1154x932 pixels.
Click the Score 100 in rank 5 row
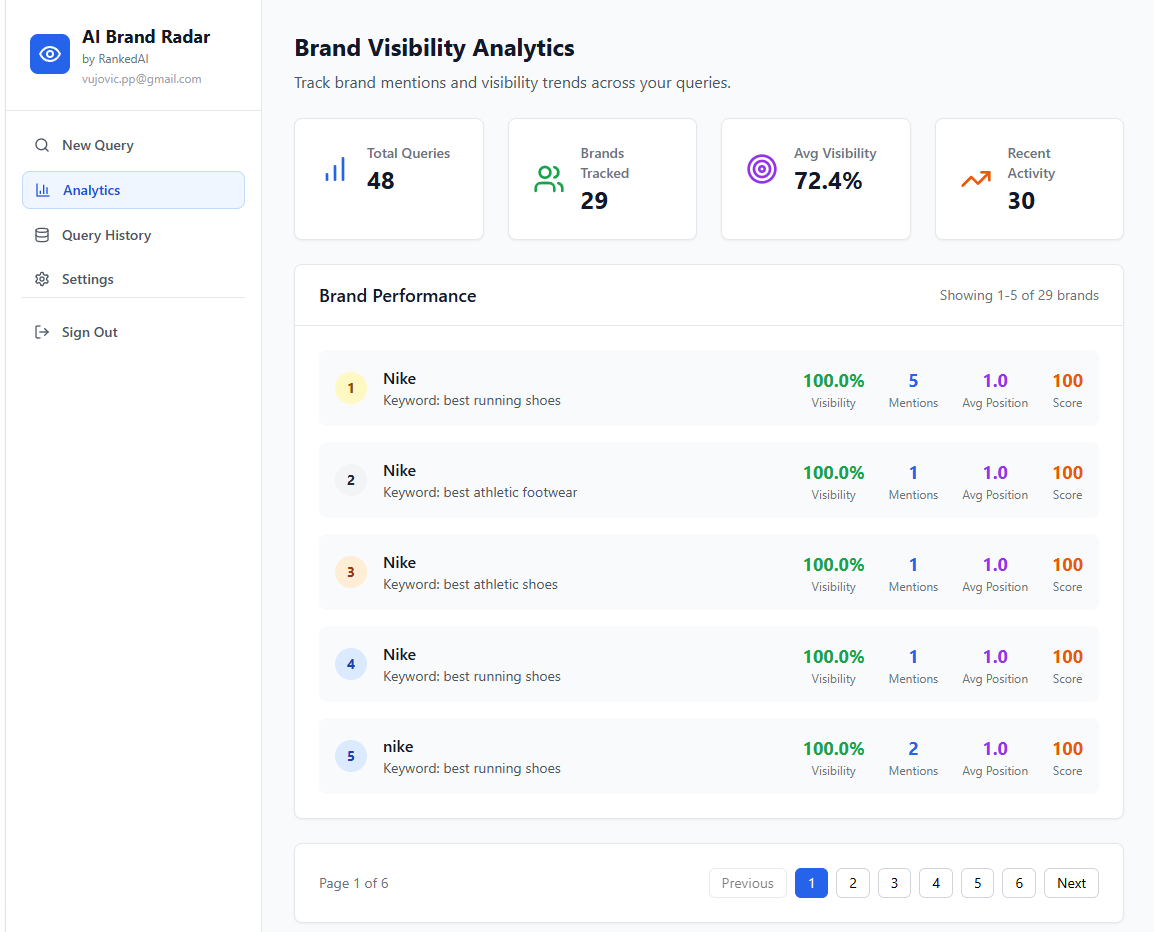pos(1067,749)
